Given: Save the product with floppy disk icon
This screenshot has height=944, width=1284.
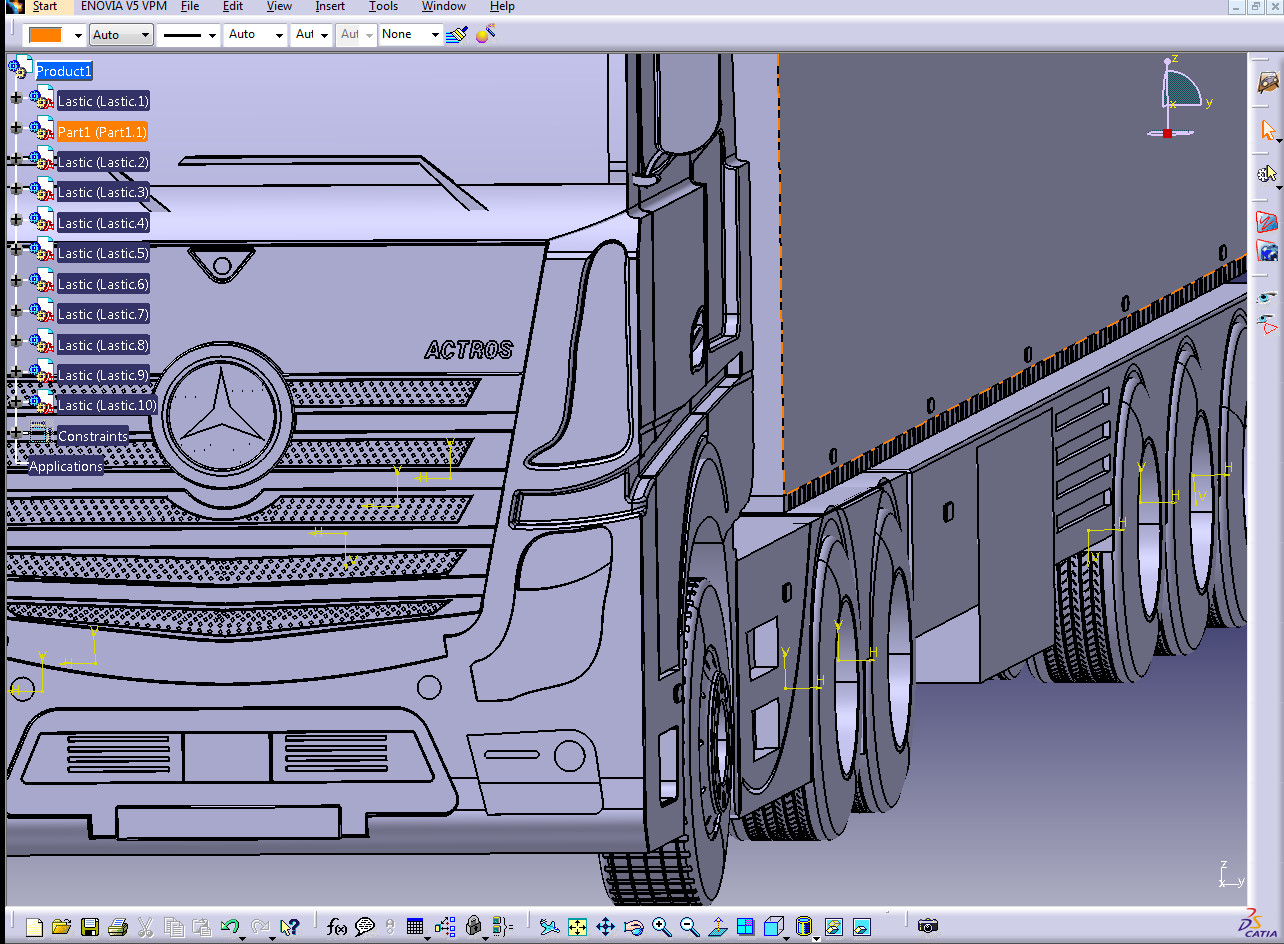Looking at the screenshot, I should click(x=90, y=927).
